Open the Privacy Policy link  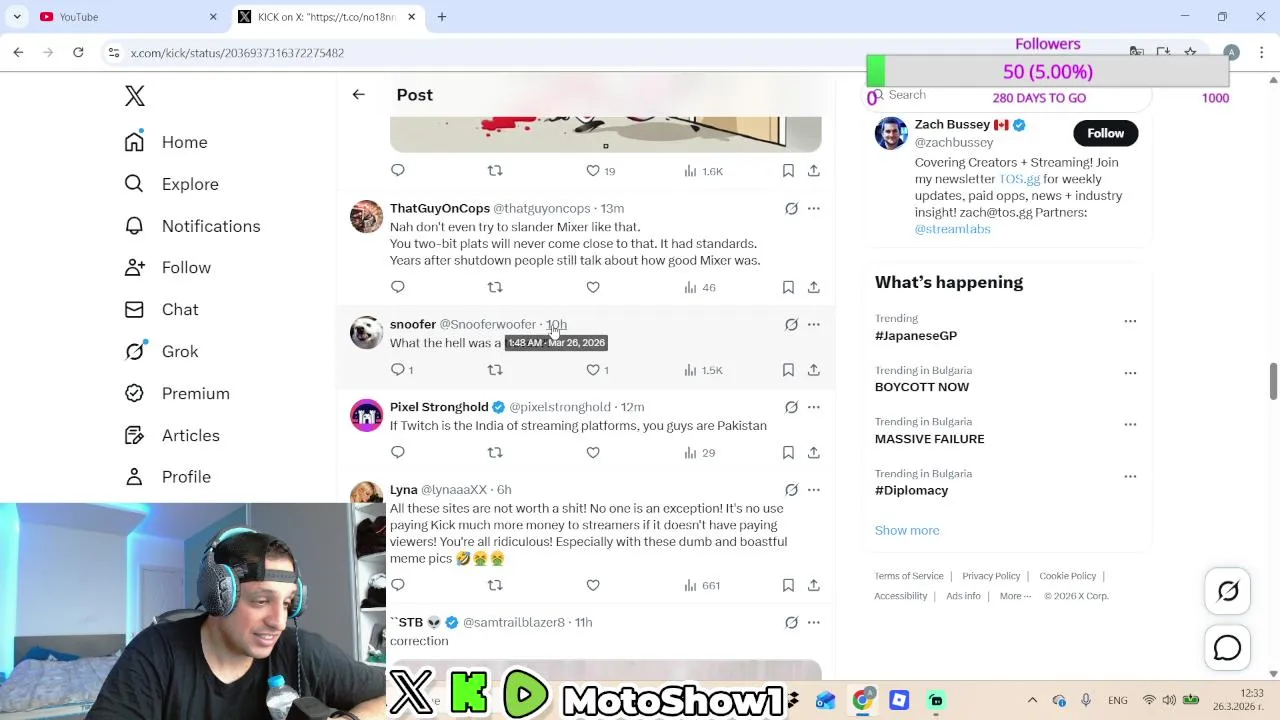991,576
